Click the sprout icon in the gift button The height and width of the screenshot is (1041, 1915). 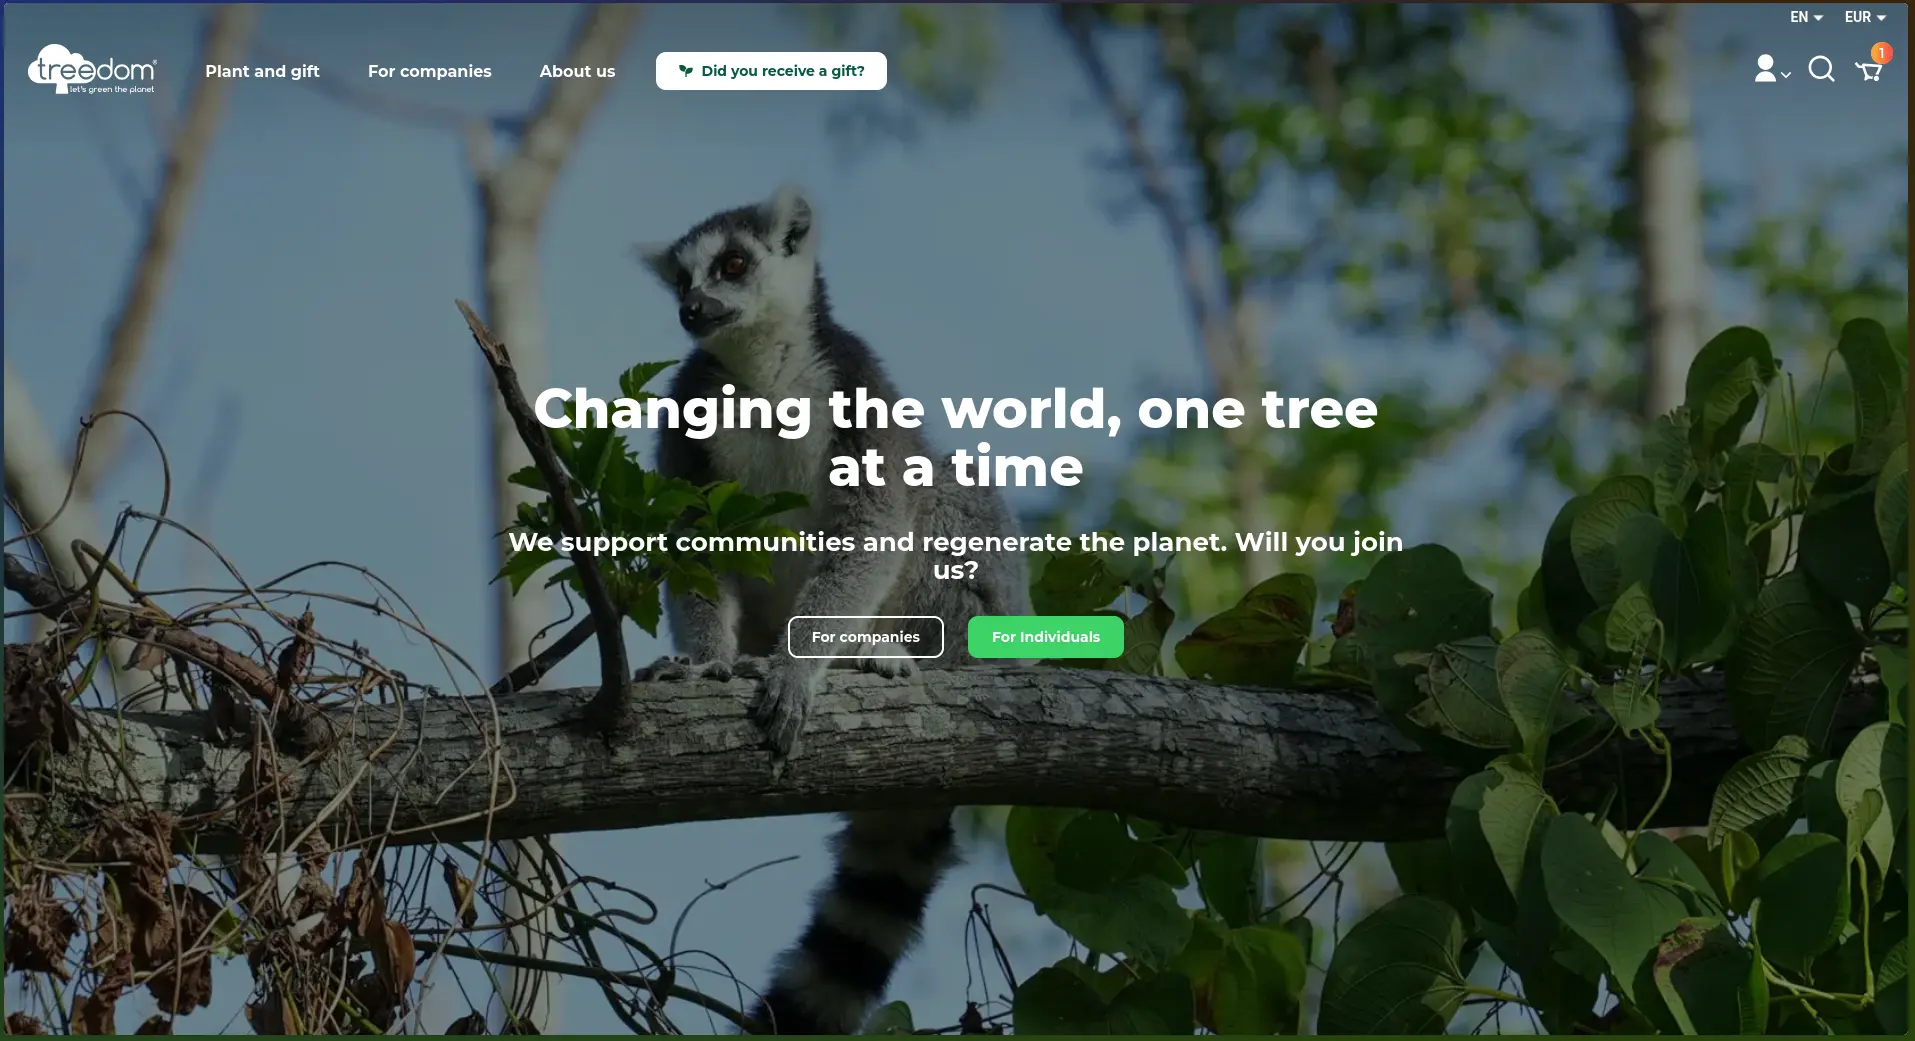tap(685, 71)
